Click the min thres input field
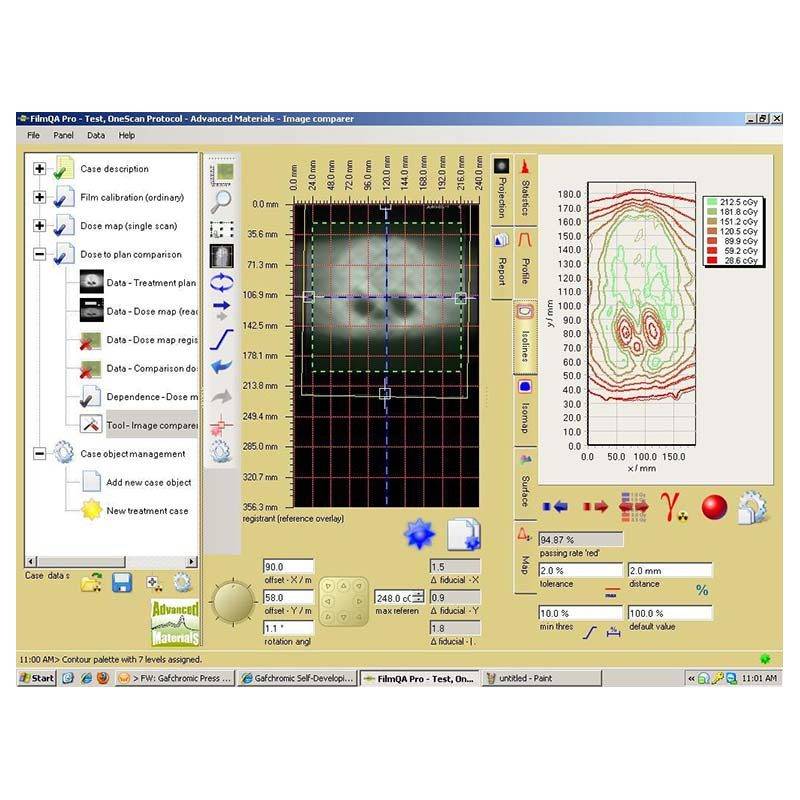 581,613
